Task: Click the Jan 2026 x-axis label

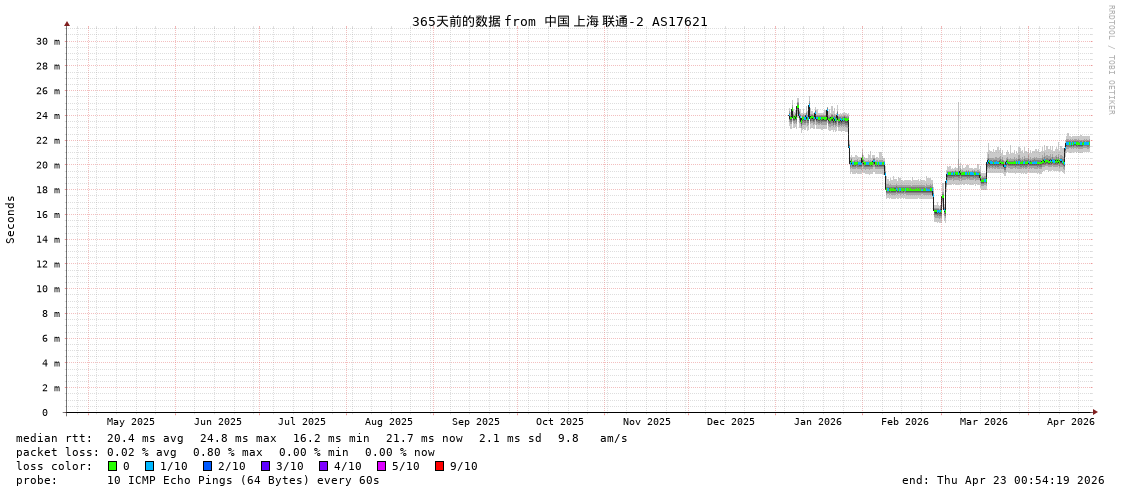Action: (x=817, y=422)
